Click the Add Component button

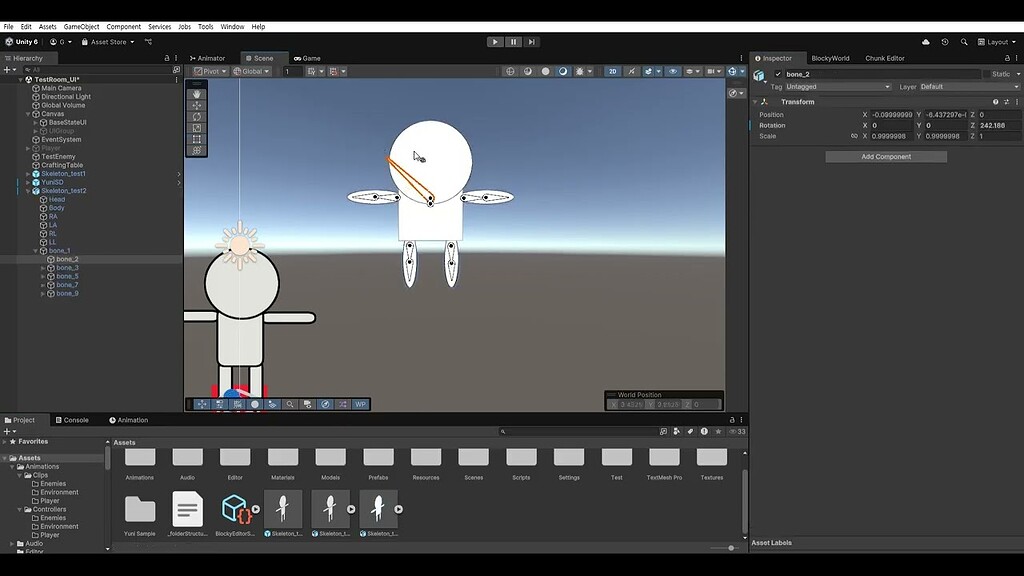point(886,156)
